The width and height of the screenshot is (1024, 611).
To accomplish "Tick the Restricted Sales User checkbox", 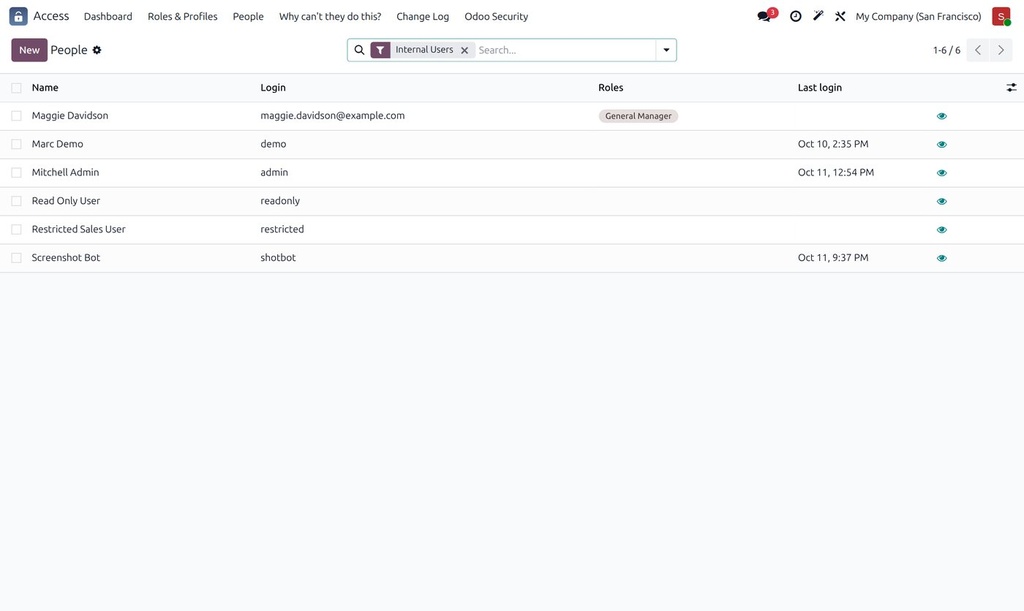I will point(16,229).
